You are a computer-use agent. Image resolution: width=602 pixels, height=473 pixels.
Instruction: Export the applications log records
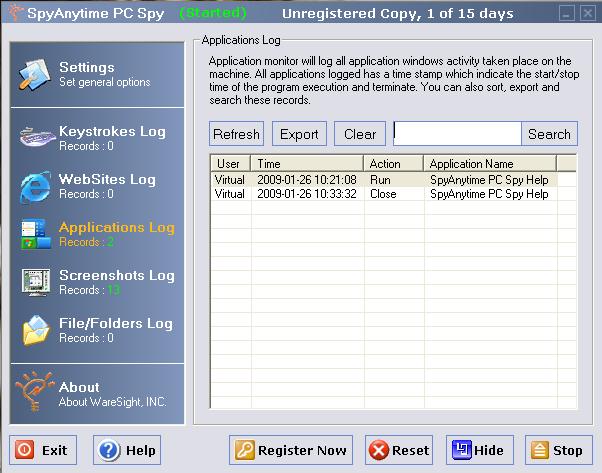[299, 134]
